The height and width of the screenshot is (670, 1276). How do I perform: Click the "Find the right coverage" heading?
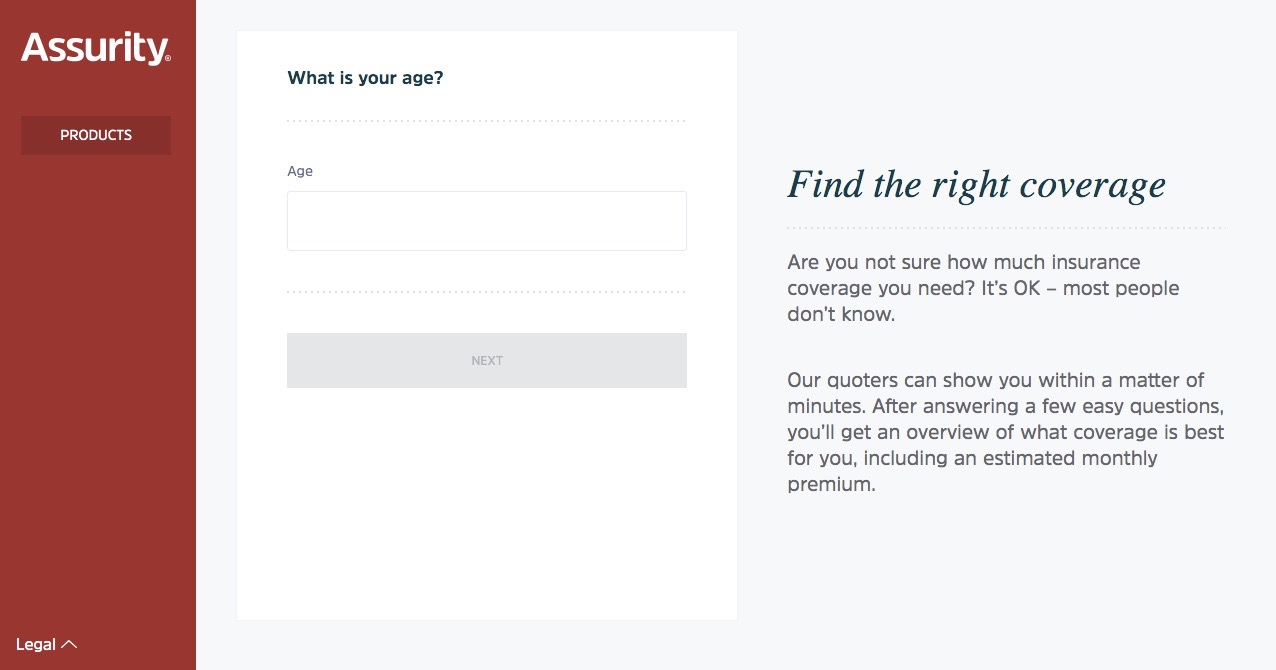pos(976,185)
